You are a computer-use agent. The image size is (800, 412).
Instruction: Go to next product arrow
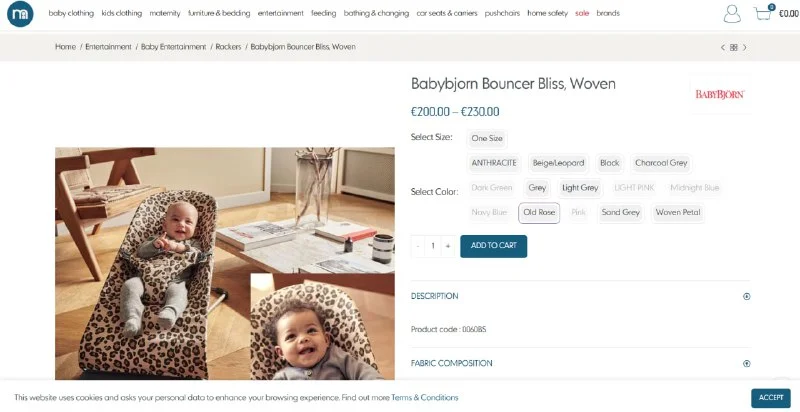(744, 47)
